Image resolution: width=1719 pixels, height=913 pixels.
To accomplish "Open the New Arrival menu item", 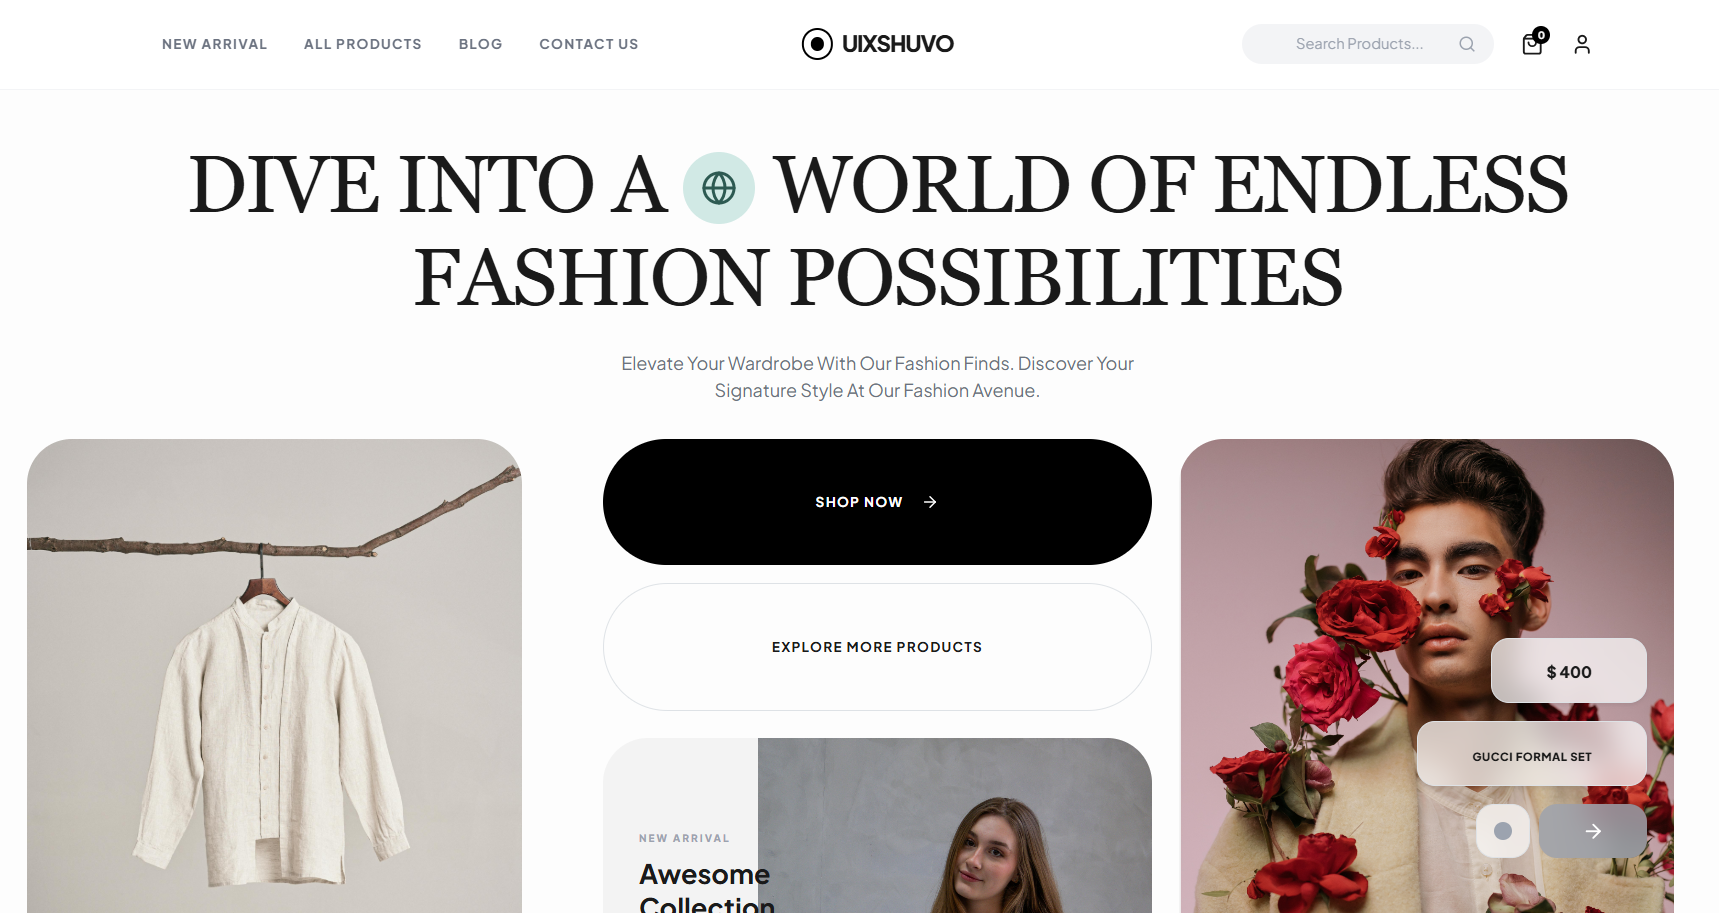I will (215, 44).
